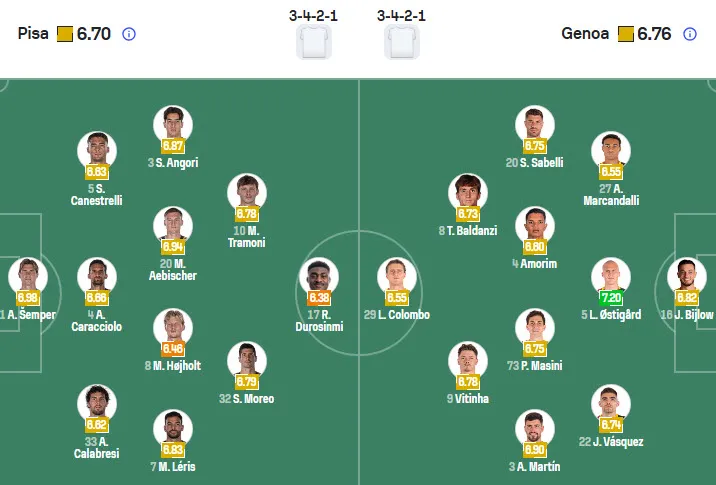This screenshot has width=716, height=485.
Task: Click M. Højholt's 6.46 rating badge
Action: (x=173, y=349)
